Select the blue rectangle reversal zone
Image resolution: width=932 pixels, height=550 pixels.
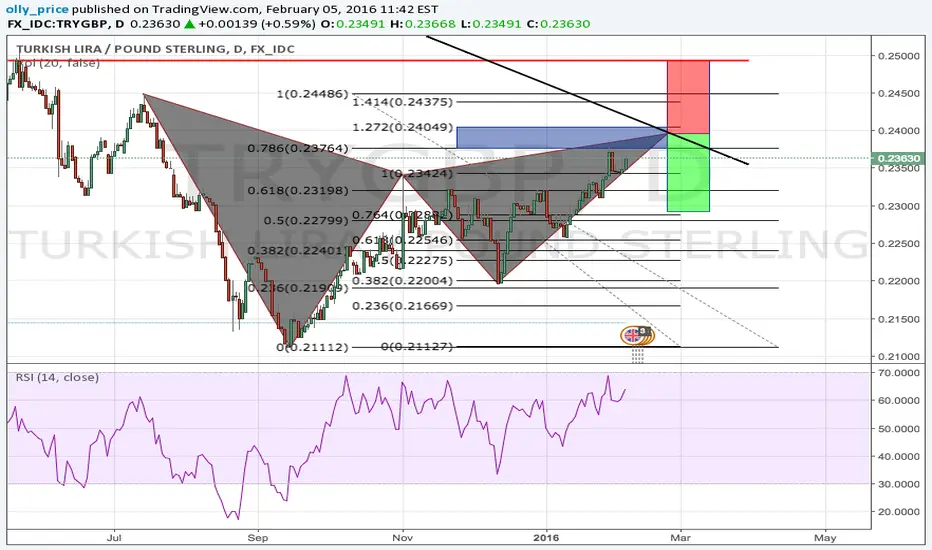(x=561, y=137)
